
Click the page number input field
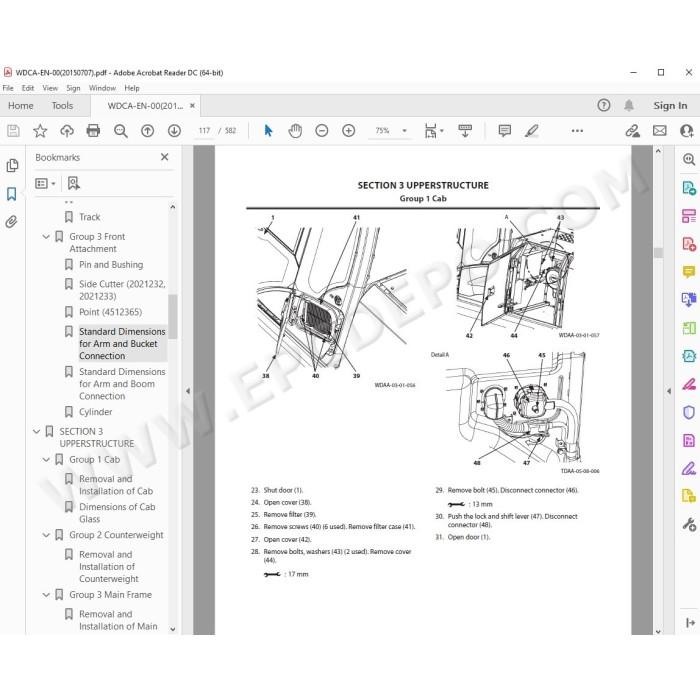coord(204,131)
